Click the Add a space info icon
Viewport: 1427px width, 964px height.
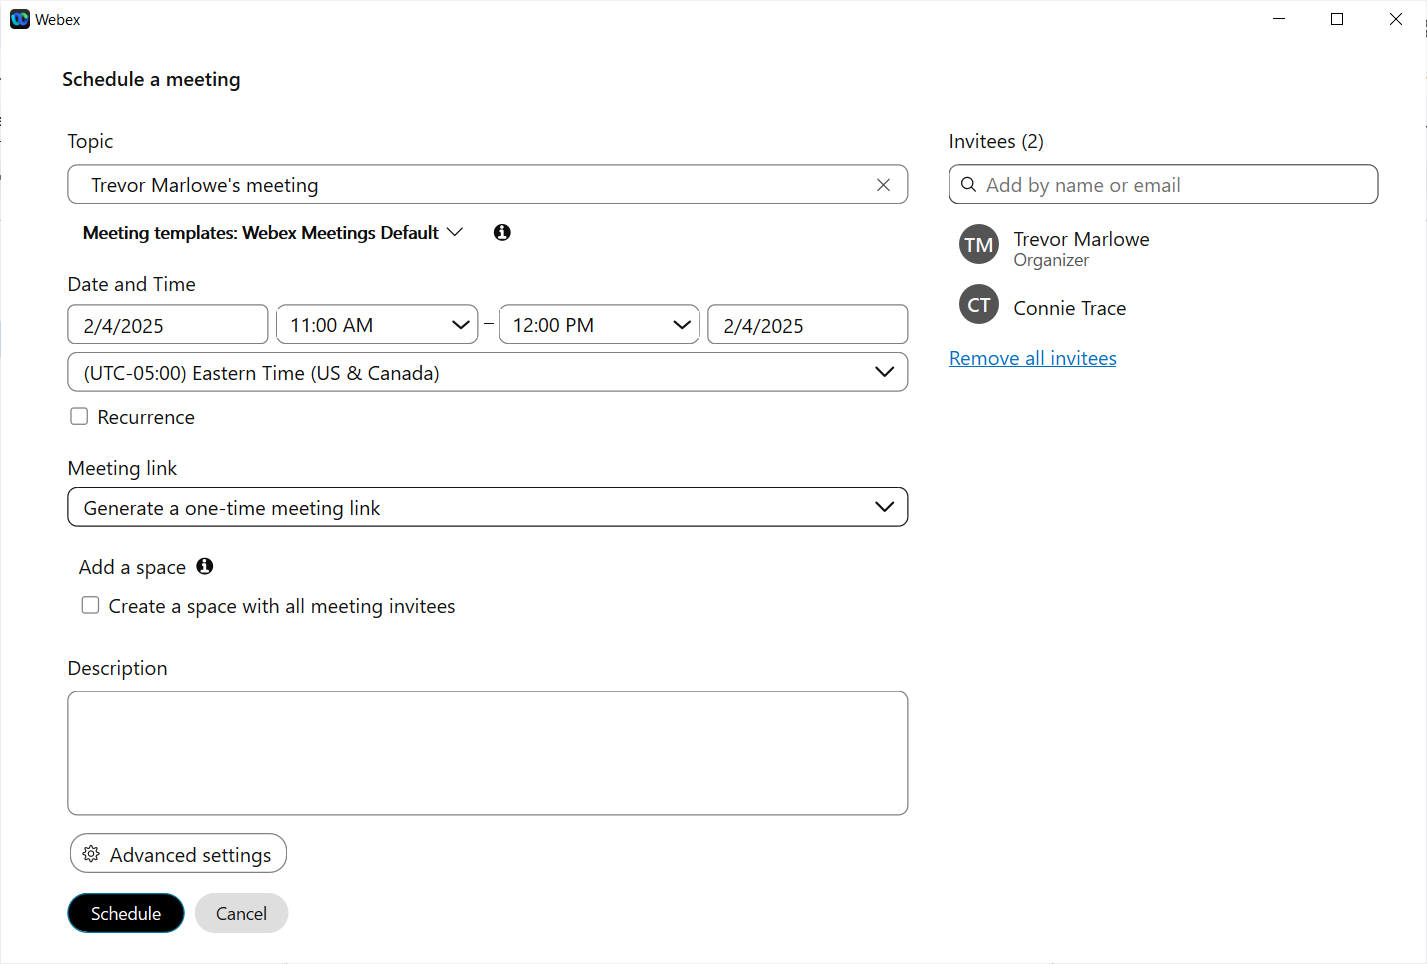tap(205, 566)
